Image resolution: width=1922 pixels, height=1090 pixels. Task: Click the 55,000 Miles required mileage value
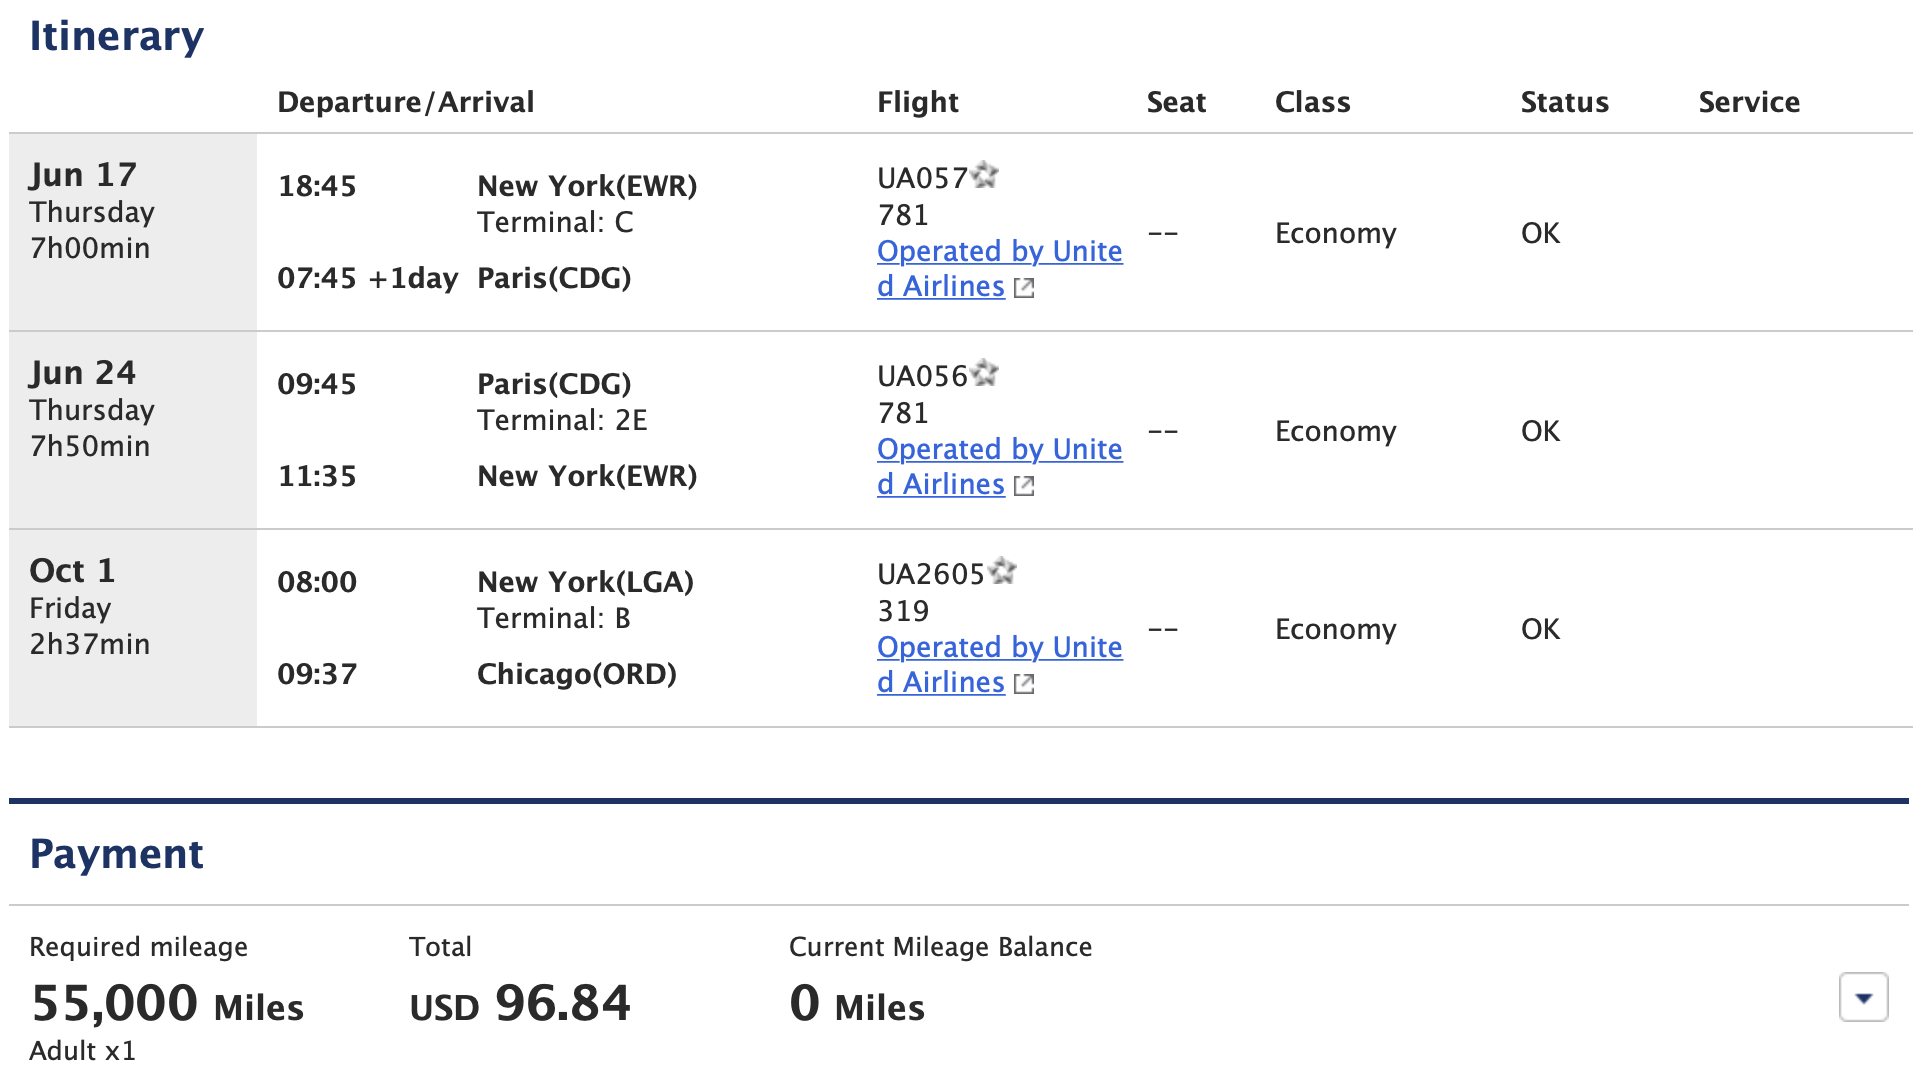click(x=166, y=1006)
